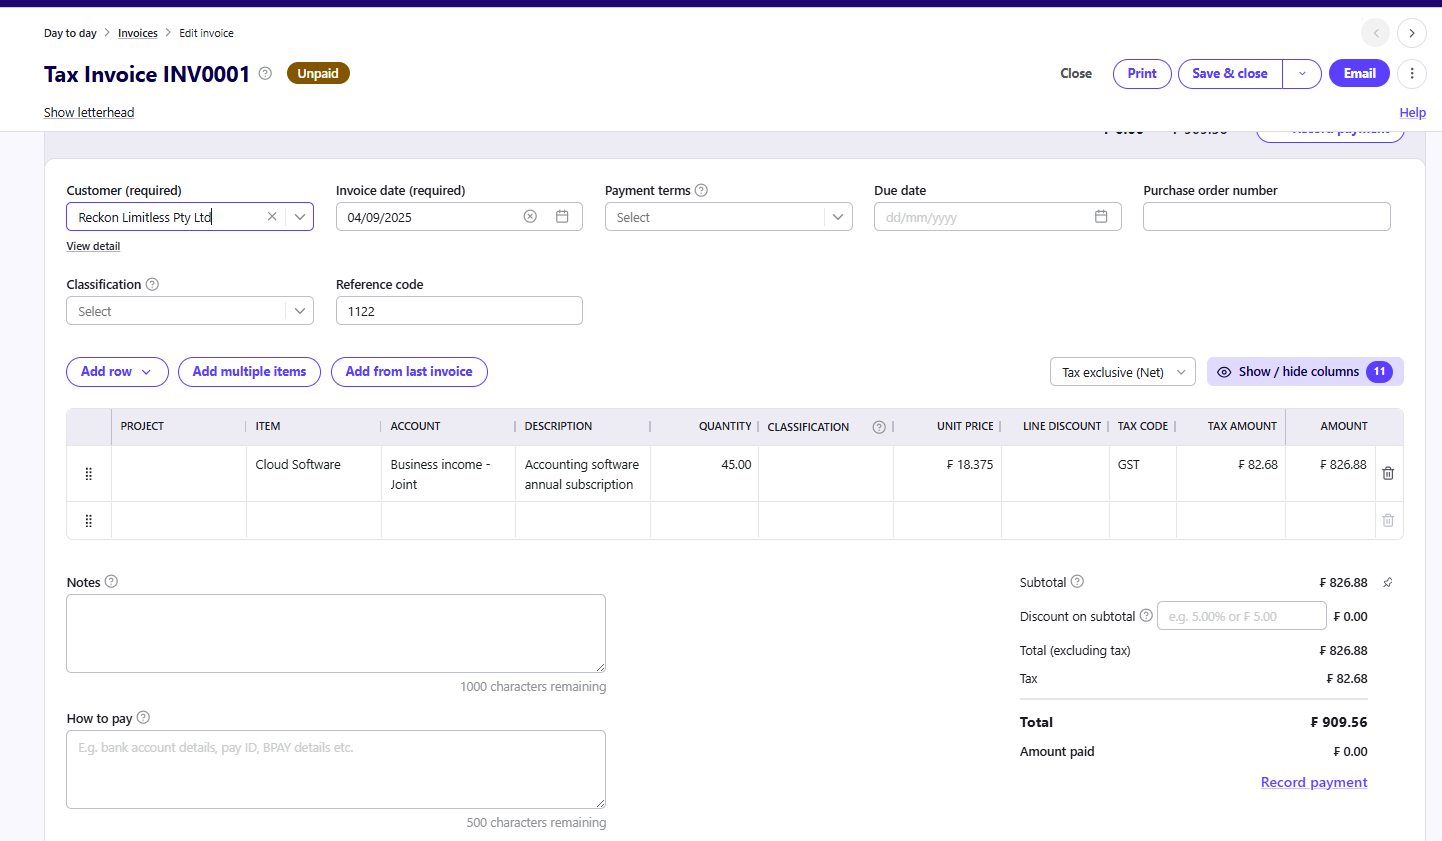1442x841 pixels.
Task: Click the Unpaid status badge
Action: tap(318, 73)
